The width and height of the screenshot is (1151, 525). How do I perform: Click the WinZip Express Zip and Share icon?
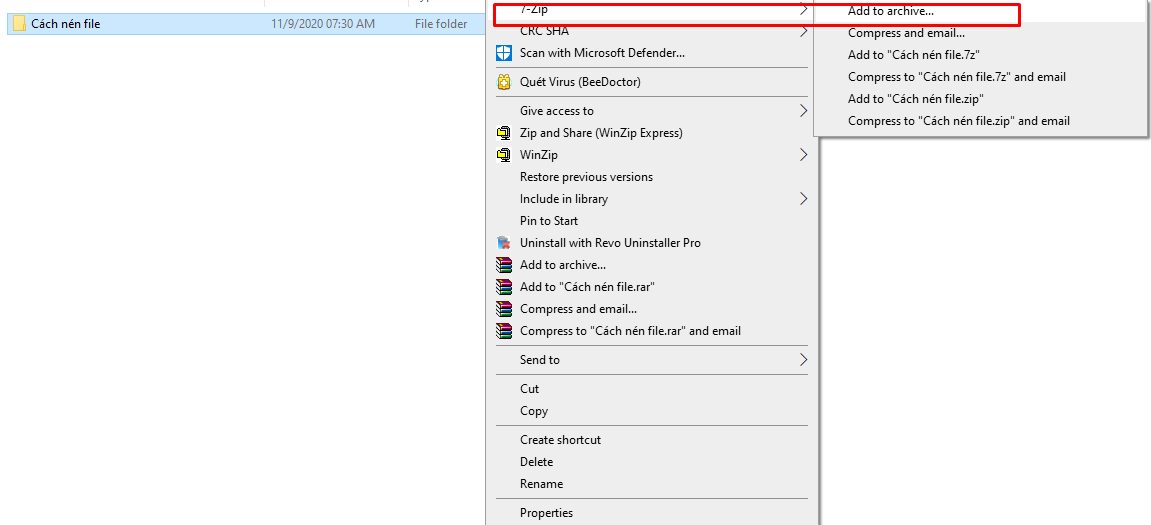pyautogui.click(x=504, y=133)
